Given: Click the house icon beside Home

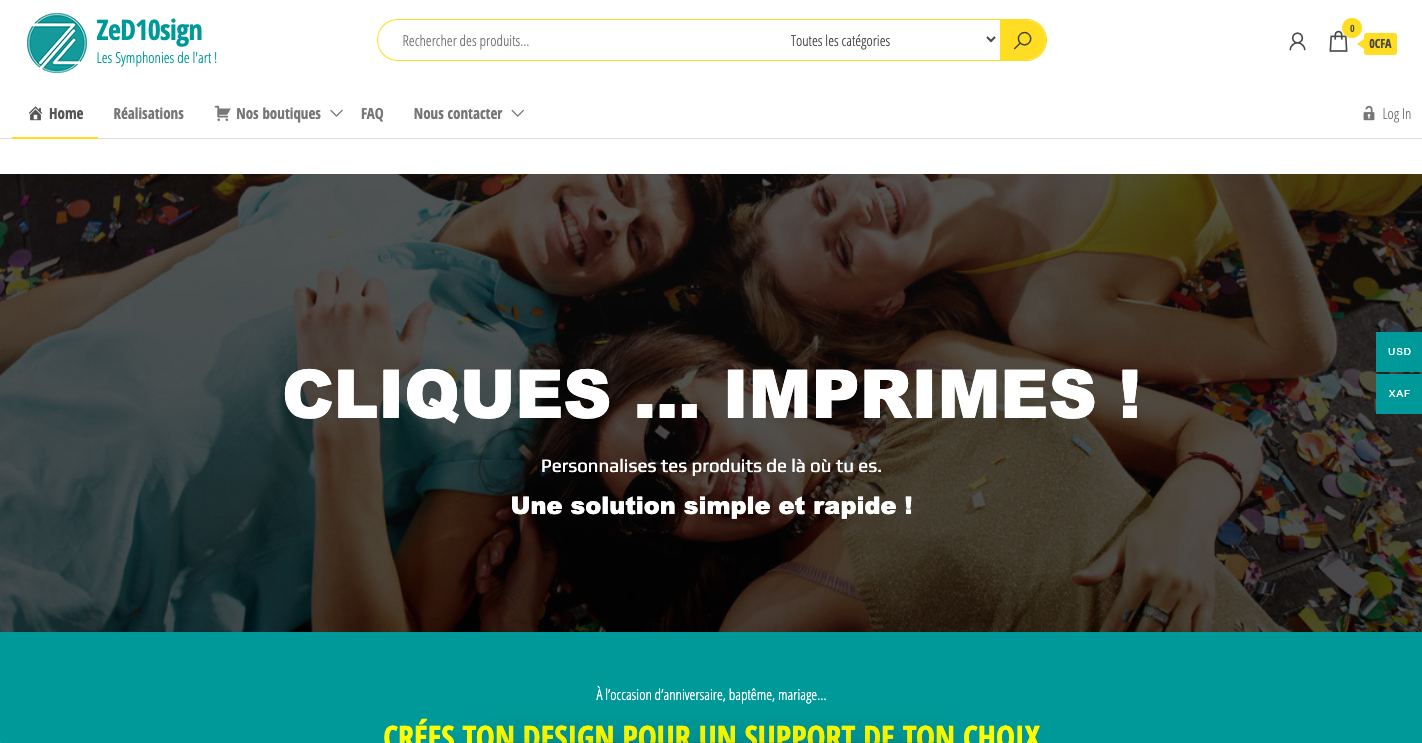Looking at the screenshot, I should pyautogui.click(x=36, y=113).
